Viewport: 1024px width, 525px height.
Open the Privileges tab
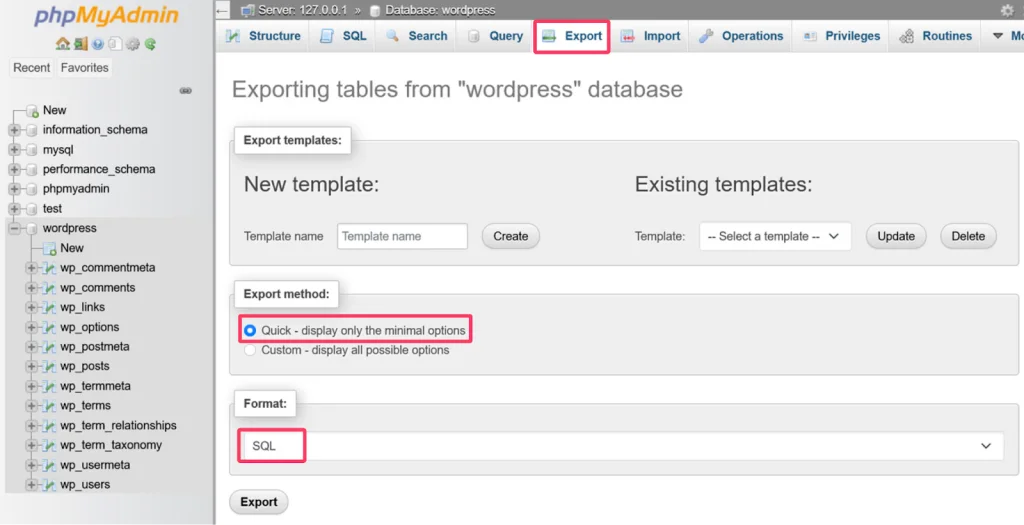click(x=842, y=36)
